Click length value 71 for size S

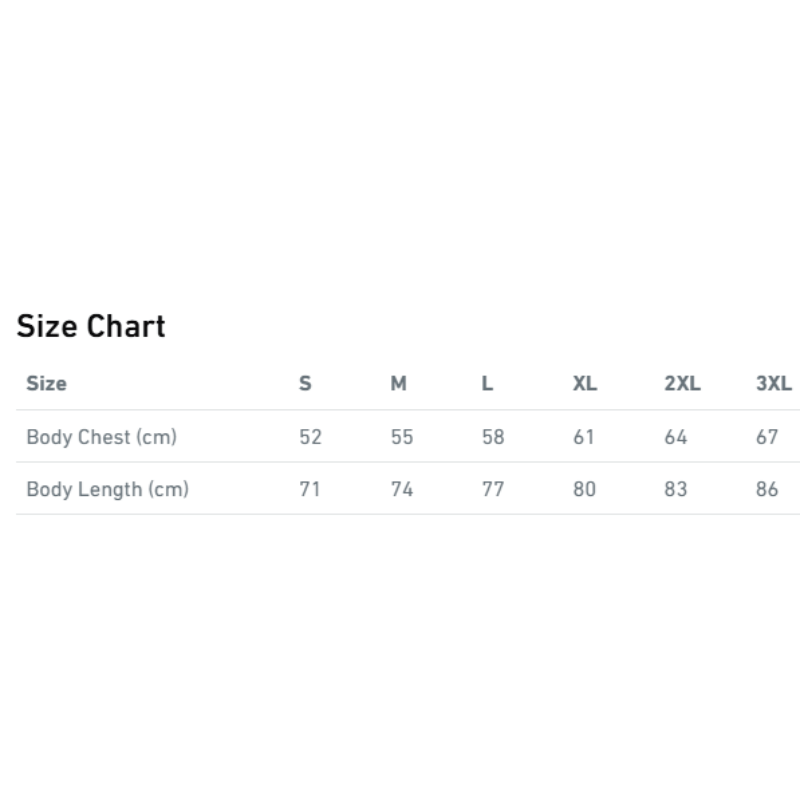310,489
